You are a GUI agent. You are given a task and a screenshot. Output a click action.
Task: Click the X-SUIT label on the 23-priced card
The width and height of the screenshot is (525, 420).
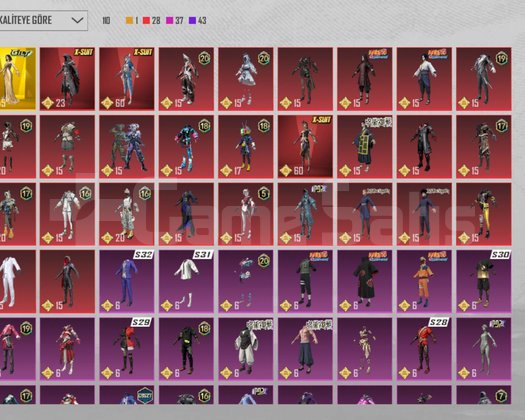[x=84, y=52]
